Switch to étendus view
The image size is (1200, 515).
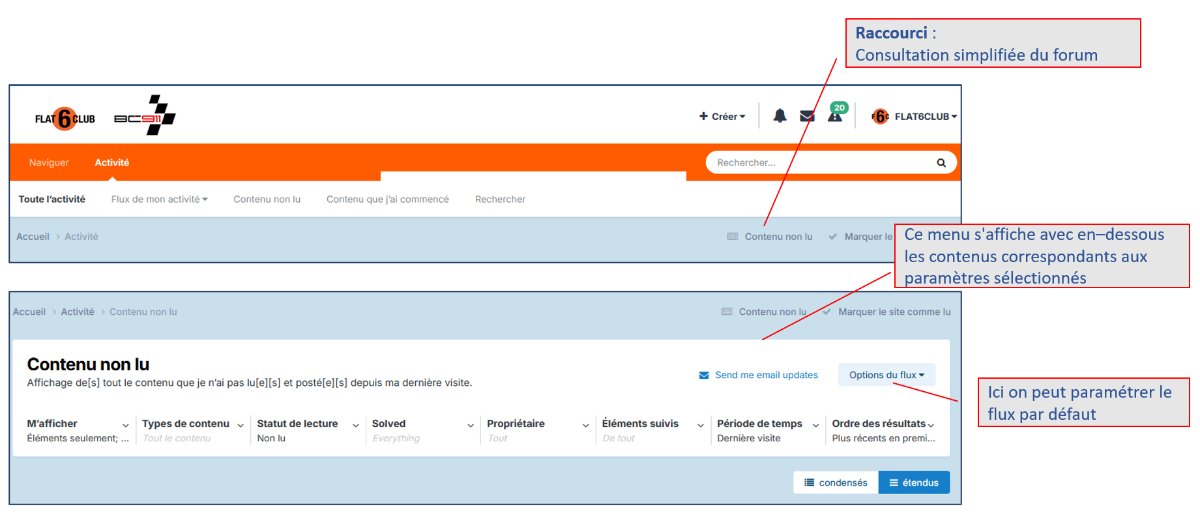click(914, 482)
